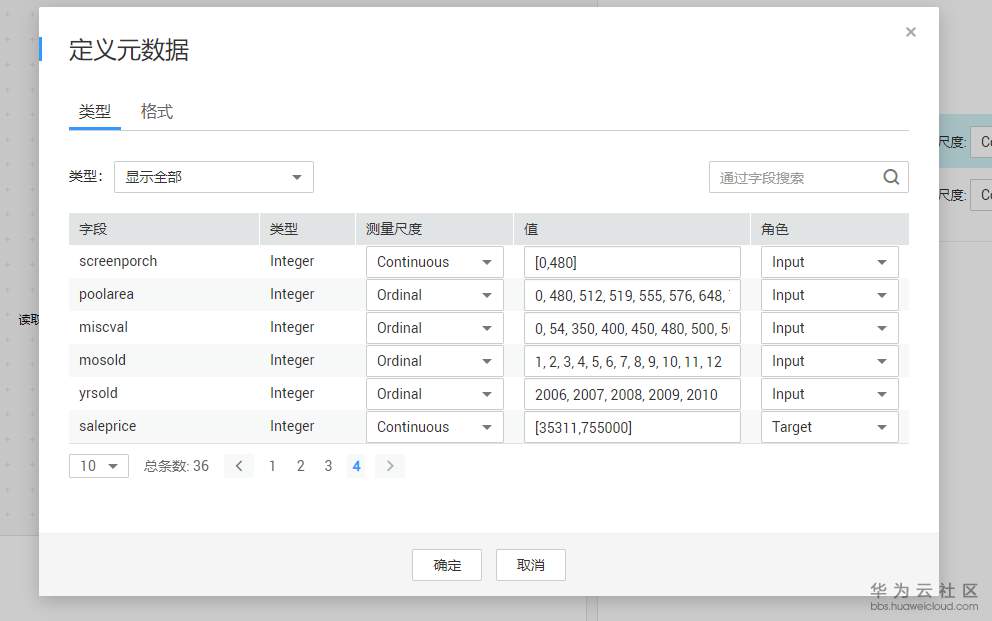Go to previous page arrow
The width and height of the screenshot is (992, 621).
239,466
